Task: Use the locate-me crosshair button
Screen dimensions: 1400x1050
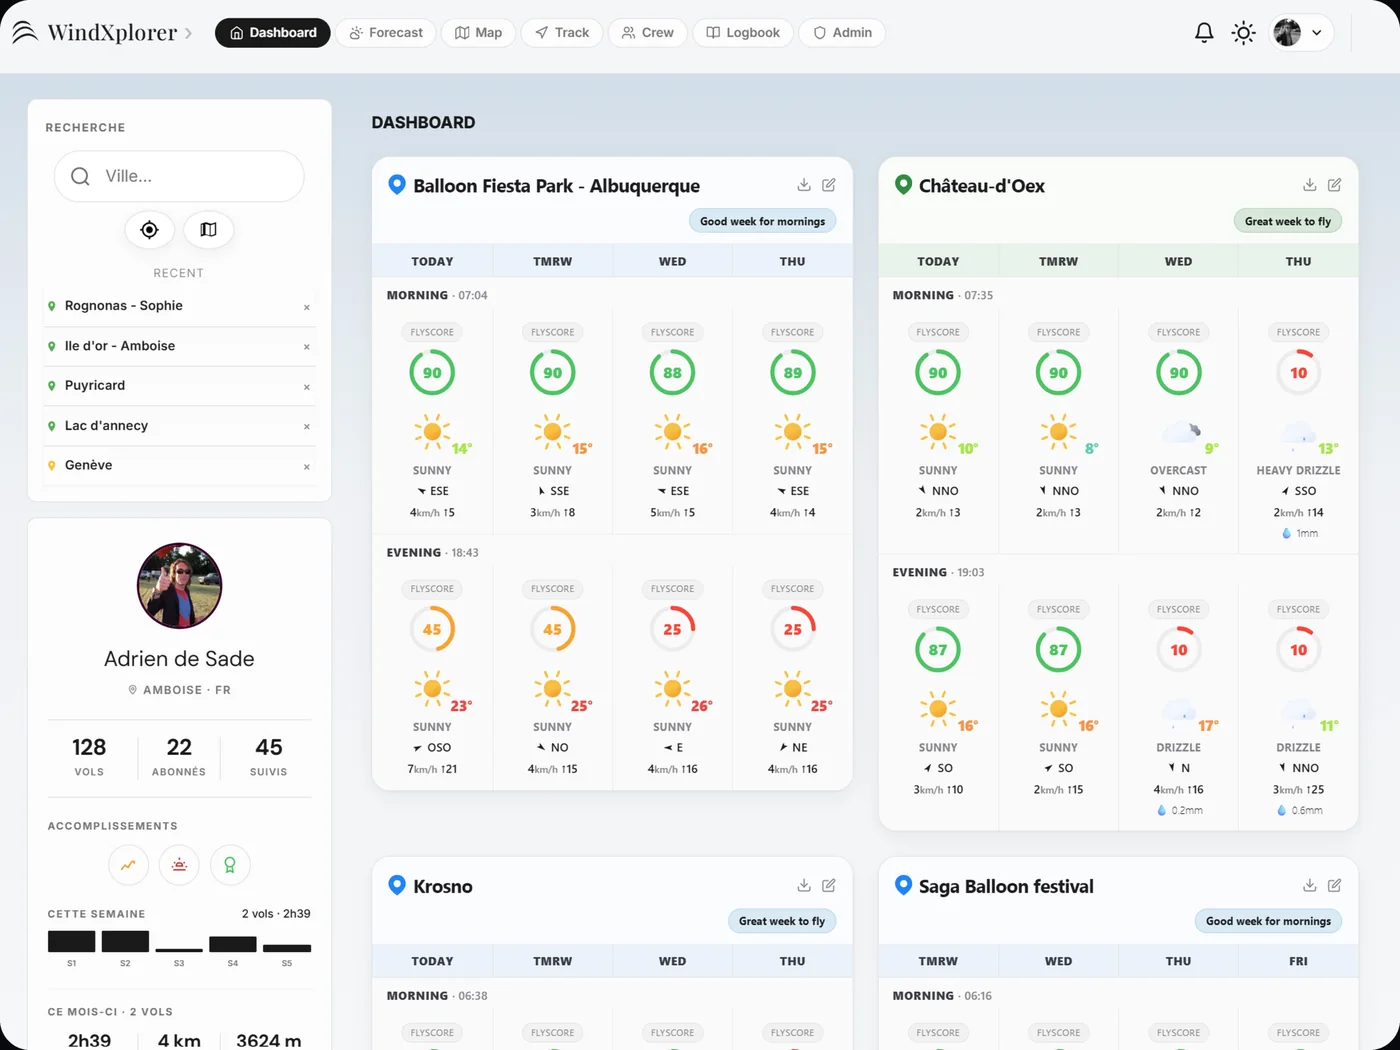Action: point(149,230)
